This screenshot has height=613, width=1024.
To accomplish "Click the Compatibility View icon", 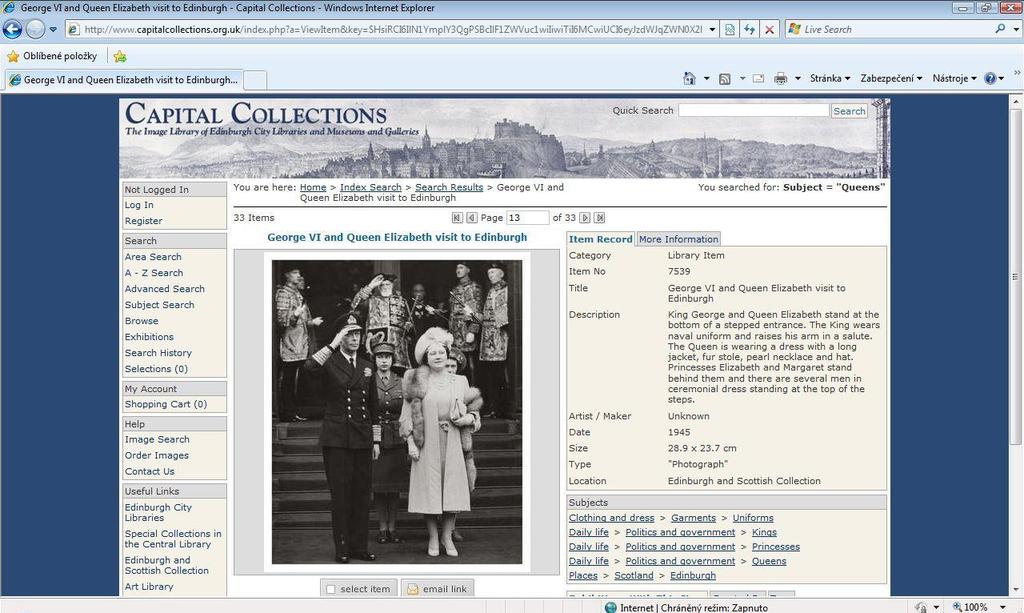I will tap(730, 29).
